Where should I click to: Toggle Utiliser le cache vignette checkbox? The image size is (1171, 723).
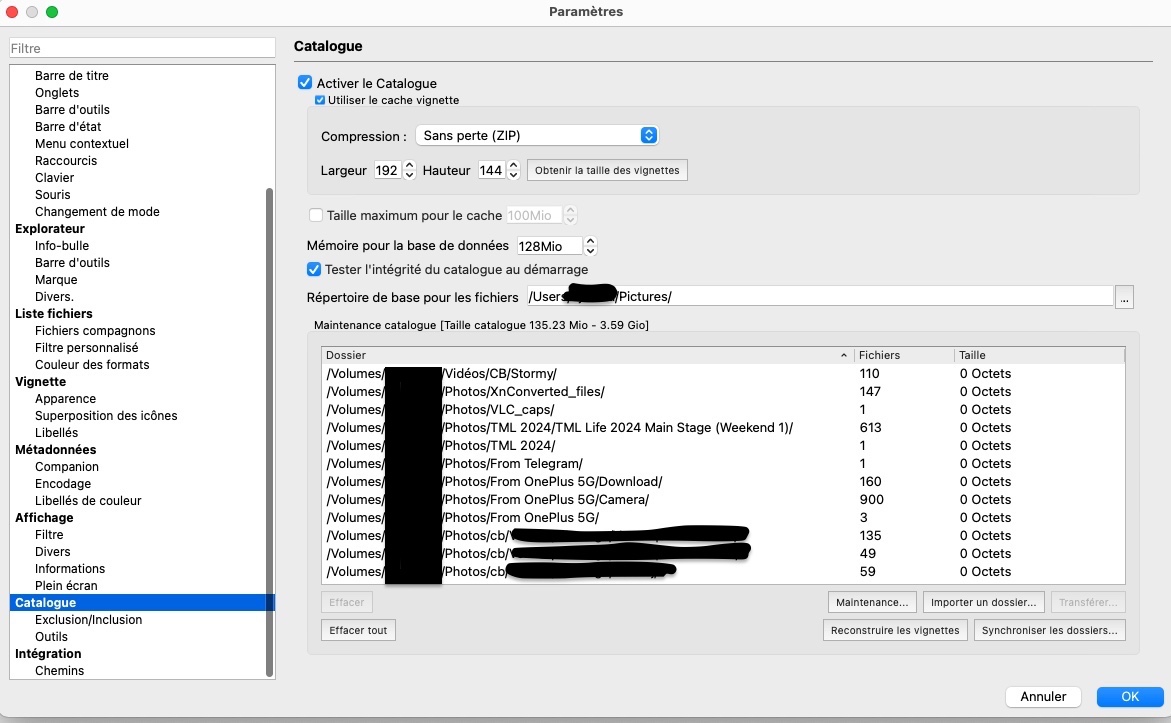320,100
